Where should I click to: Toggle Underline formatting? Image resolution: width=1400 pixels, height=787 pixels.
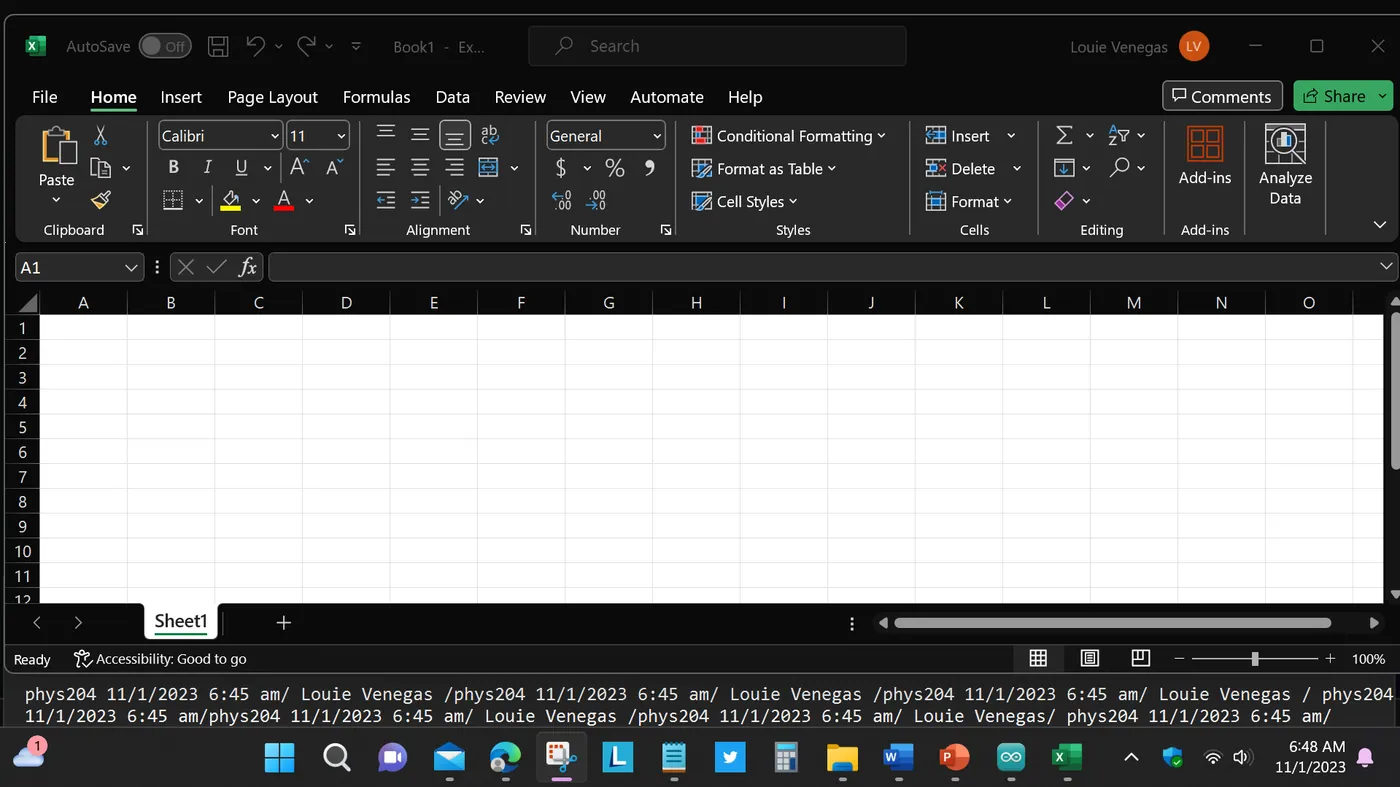[241, 168]
